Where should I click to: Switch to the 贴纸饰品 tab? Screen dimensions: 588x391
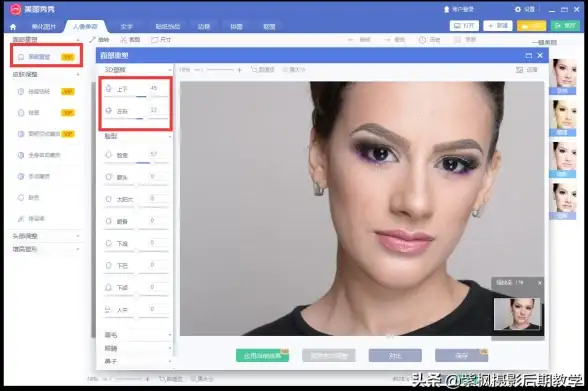[168, 27]
